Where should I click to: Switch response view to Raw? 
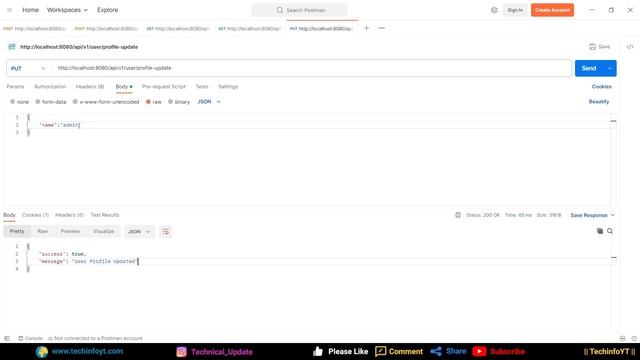(x=42, y=231)
